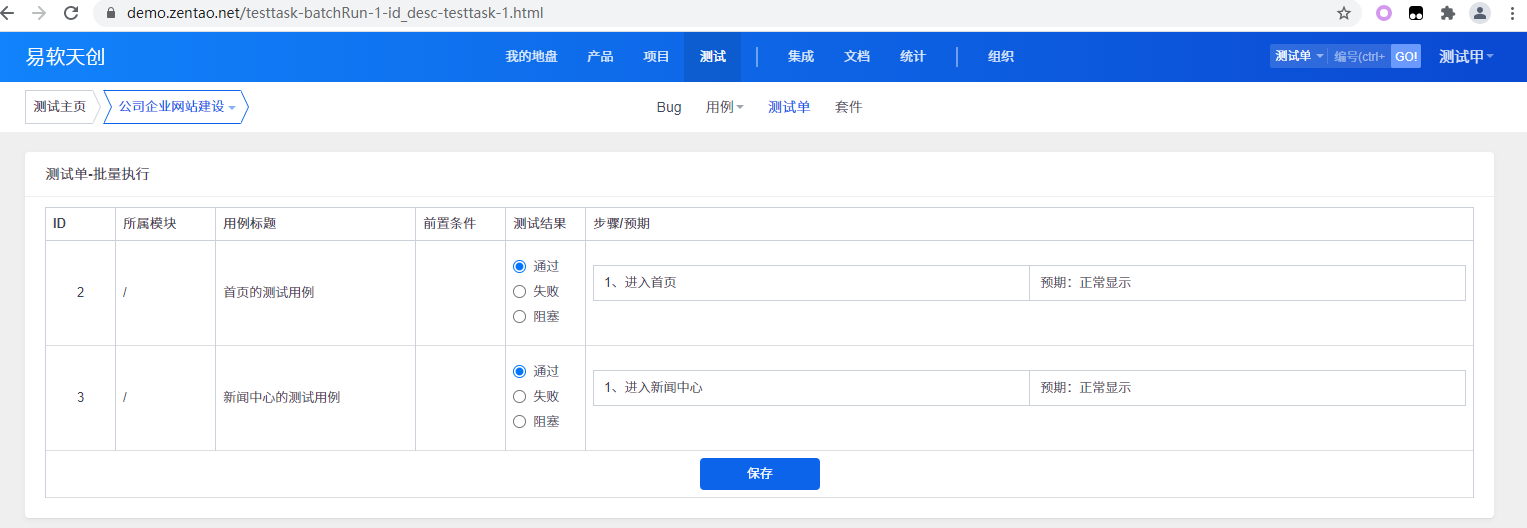Go to 测试主页 breadcrumb
Viewport: 1527px width, 528px height.
click(x=60, y=107)
